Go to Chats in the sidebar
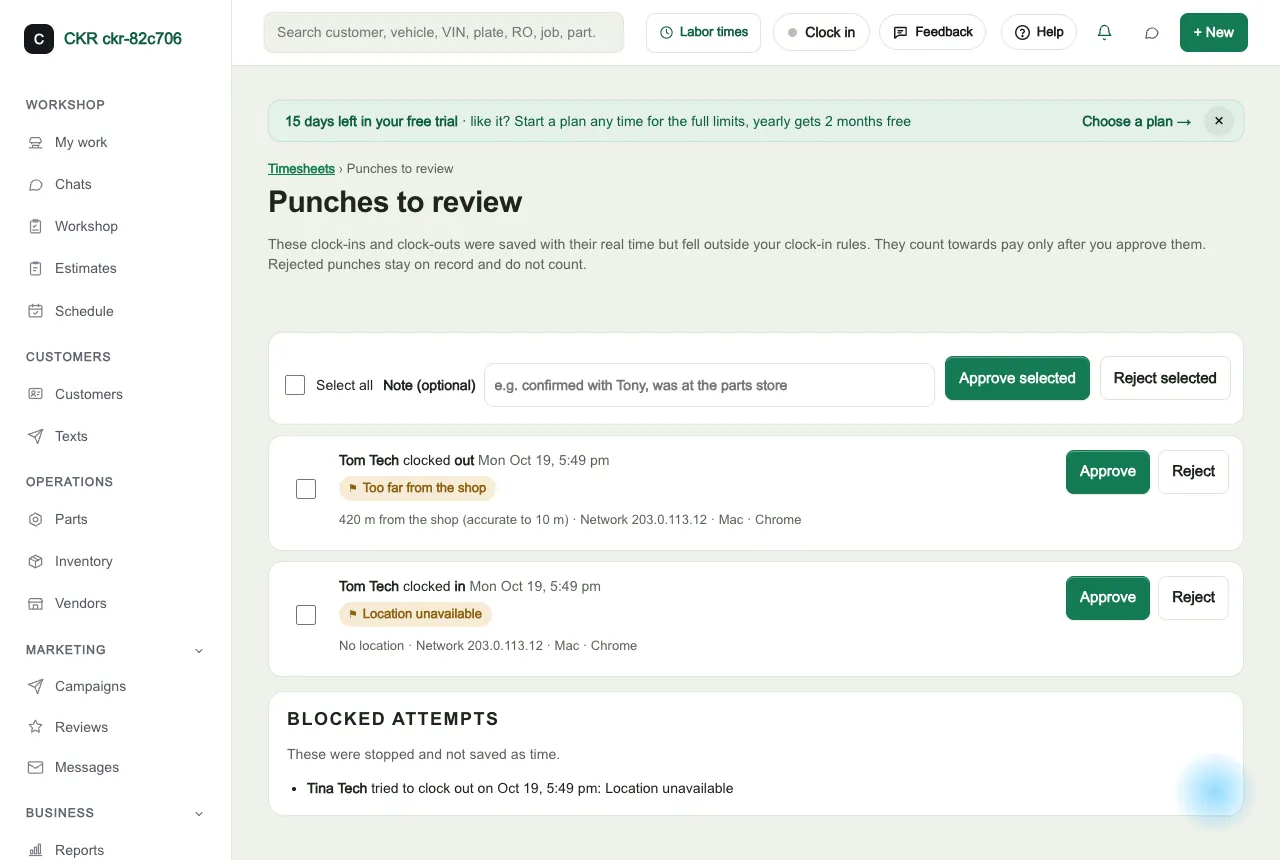 point(73,184)
